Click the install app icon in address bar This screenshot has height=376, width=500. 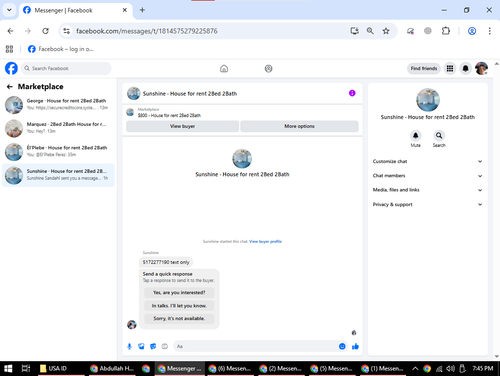[354, 31]
